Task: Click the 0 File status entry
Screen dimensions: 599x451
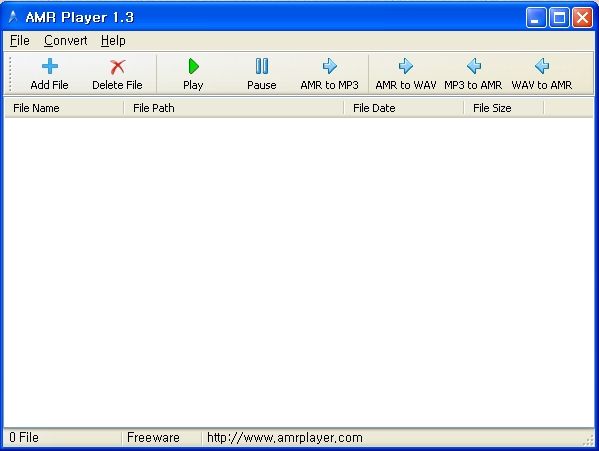Action: (24, 438)
